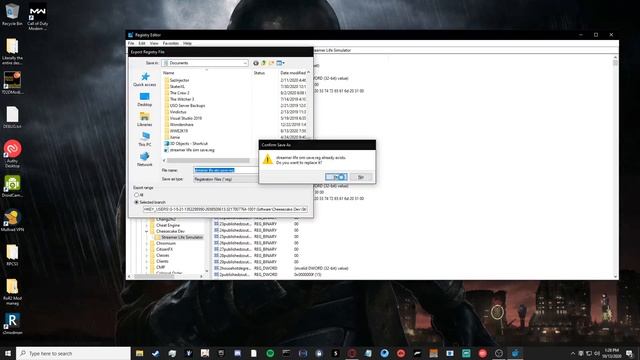Expand Cheat Engine registry key
This screenshot has width=640, height=360.
pyautogui.click(x=147, y=225)
